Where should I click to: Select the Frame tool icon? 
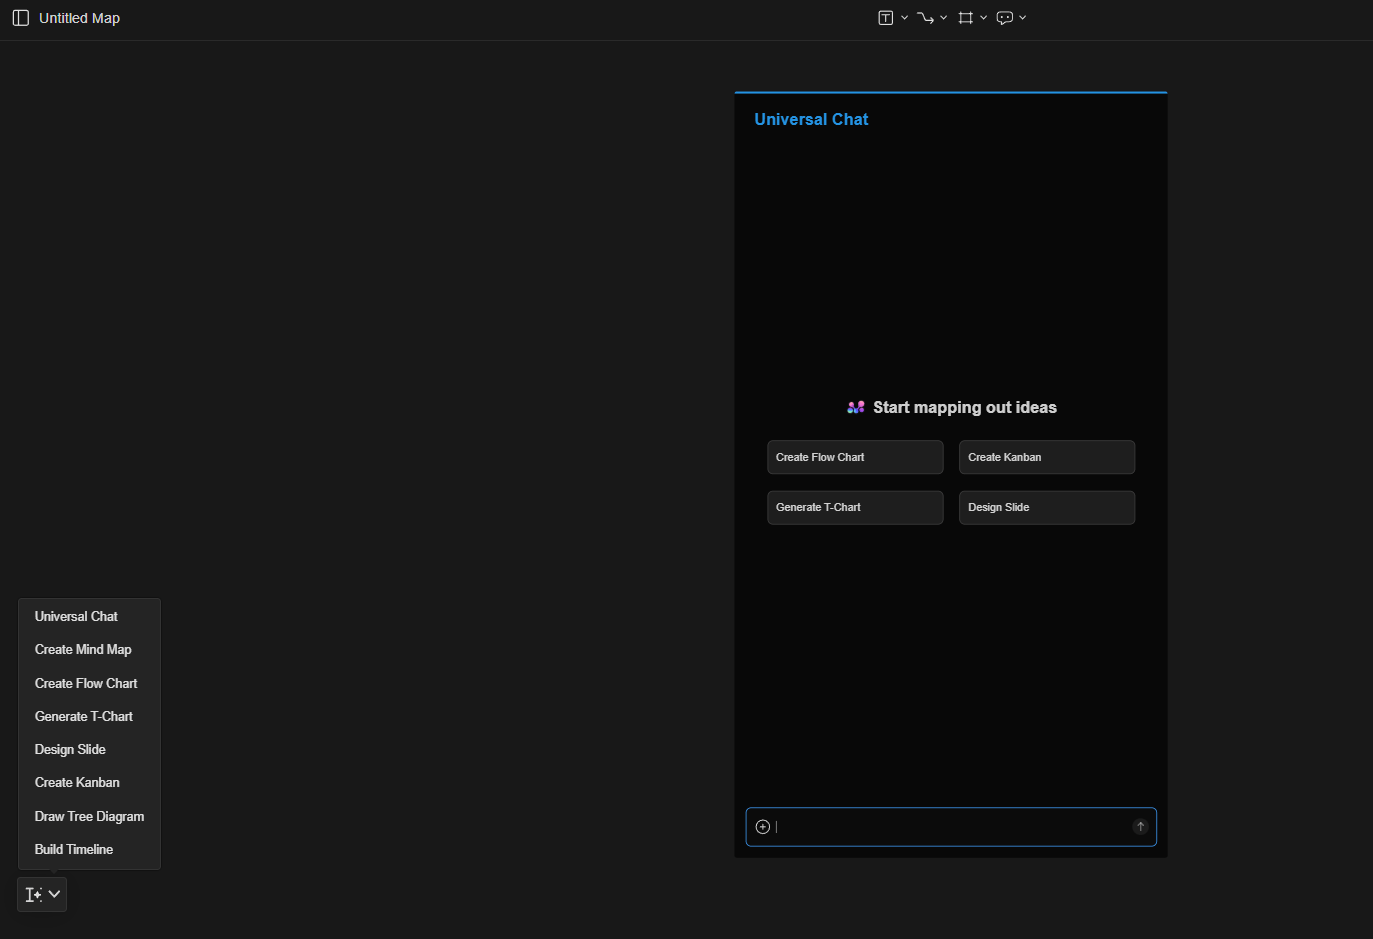point(965,18)
